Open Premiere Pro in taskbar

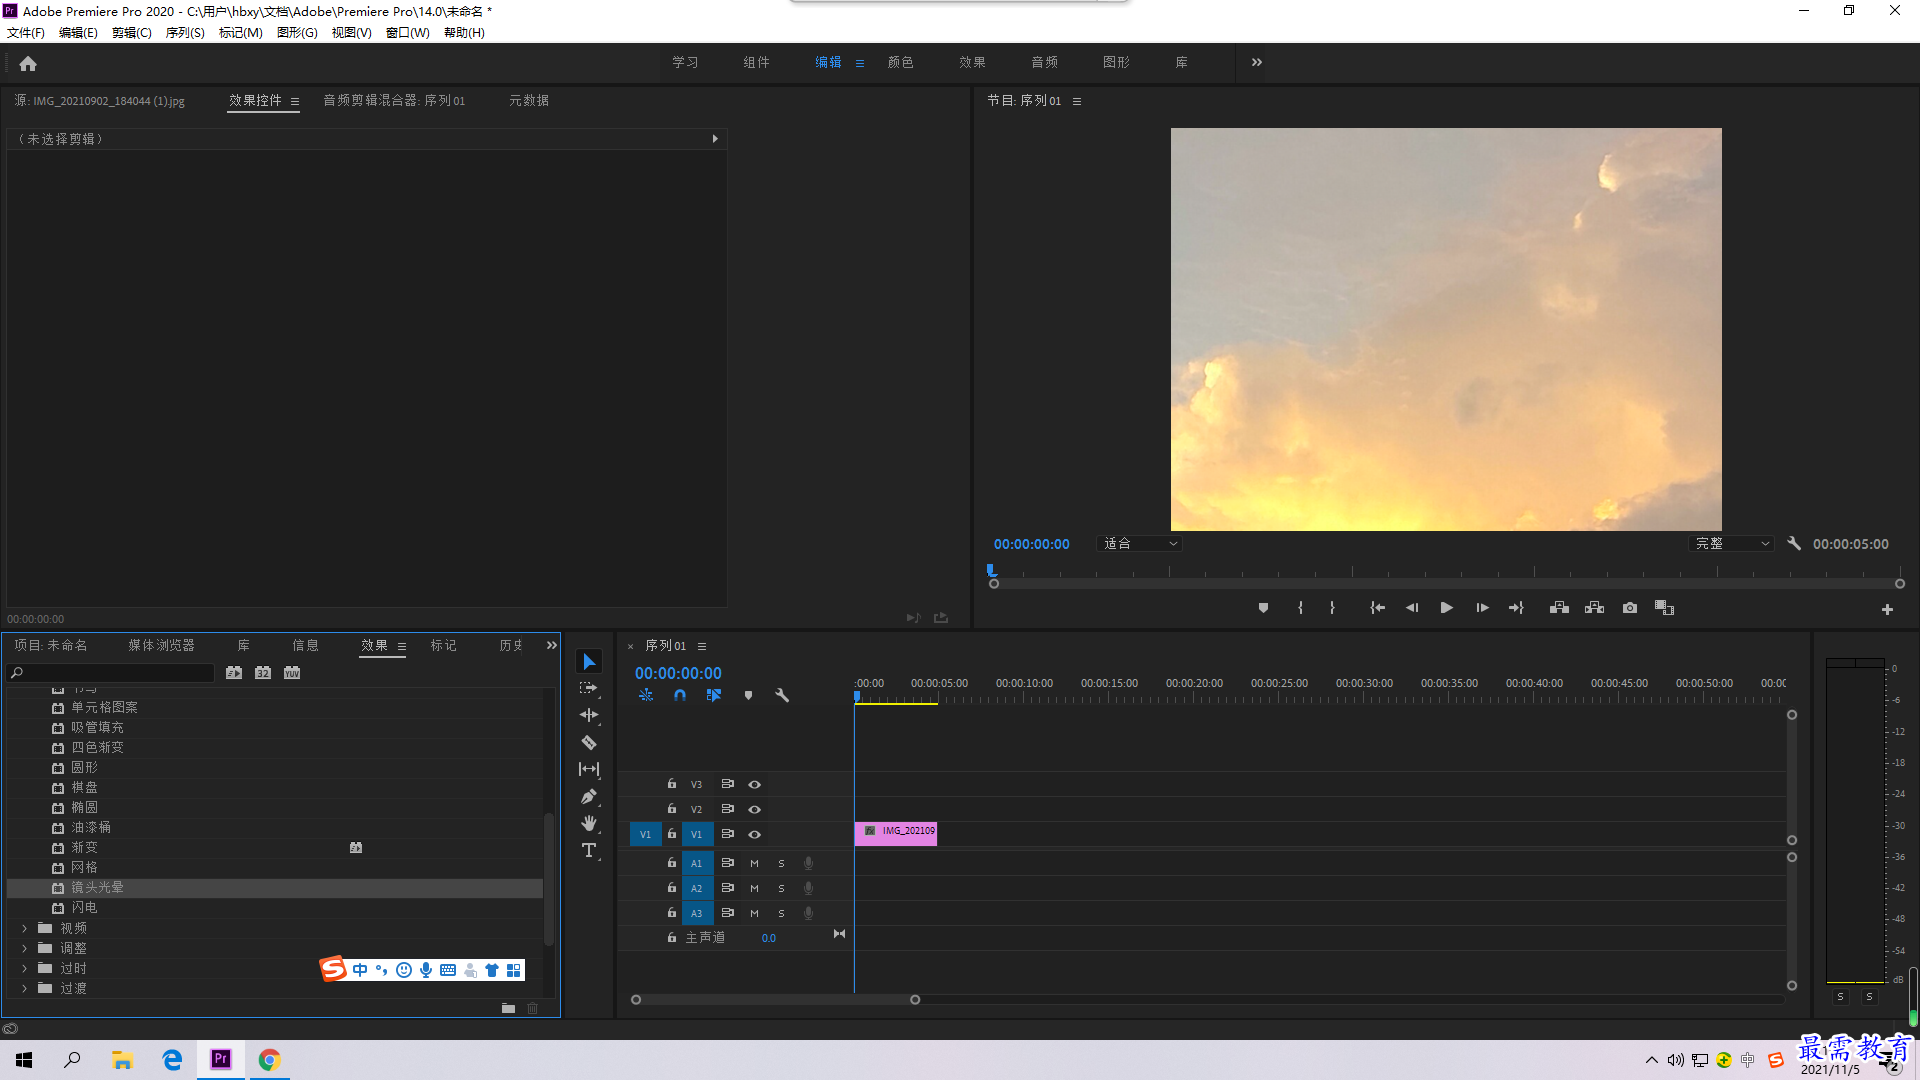[221, 1059]
